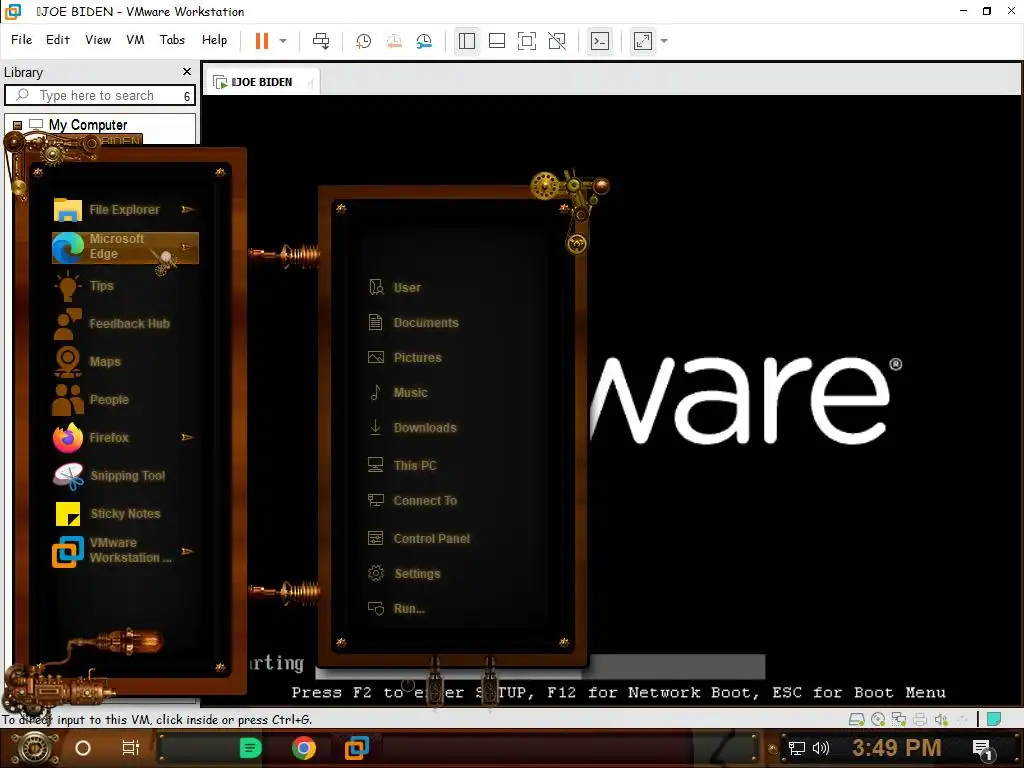
Task: Open Cortana circle on the taskbar
Action: [83, 748]
